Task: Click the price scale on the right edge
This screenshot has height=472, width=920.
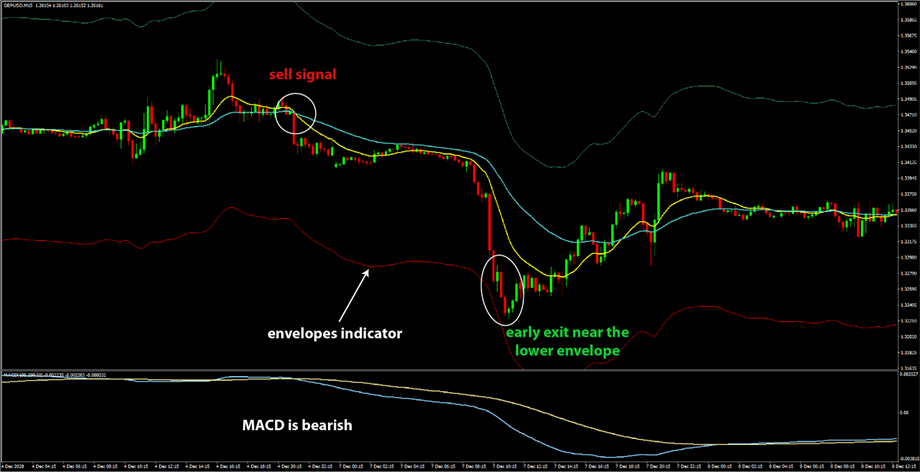Action: point(906,200)
